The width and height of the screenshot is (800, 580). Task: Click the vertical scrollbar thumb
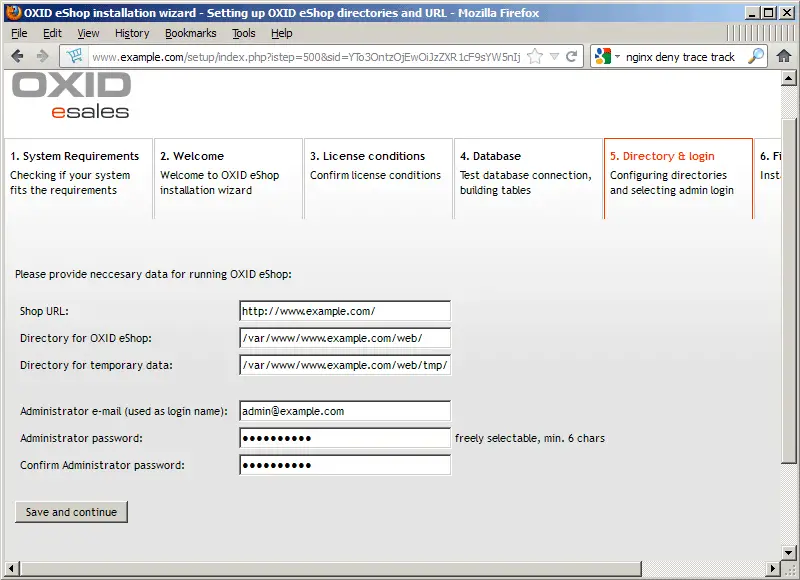(788, 291)
